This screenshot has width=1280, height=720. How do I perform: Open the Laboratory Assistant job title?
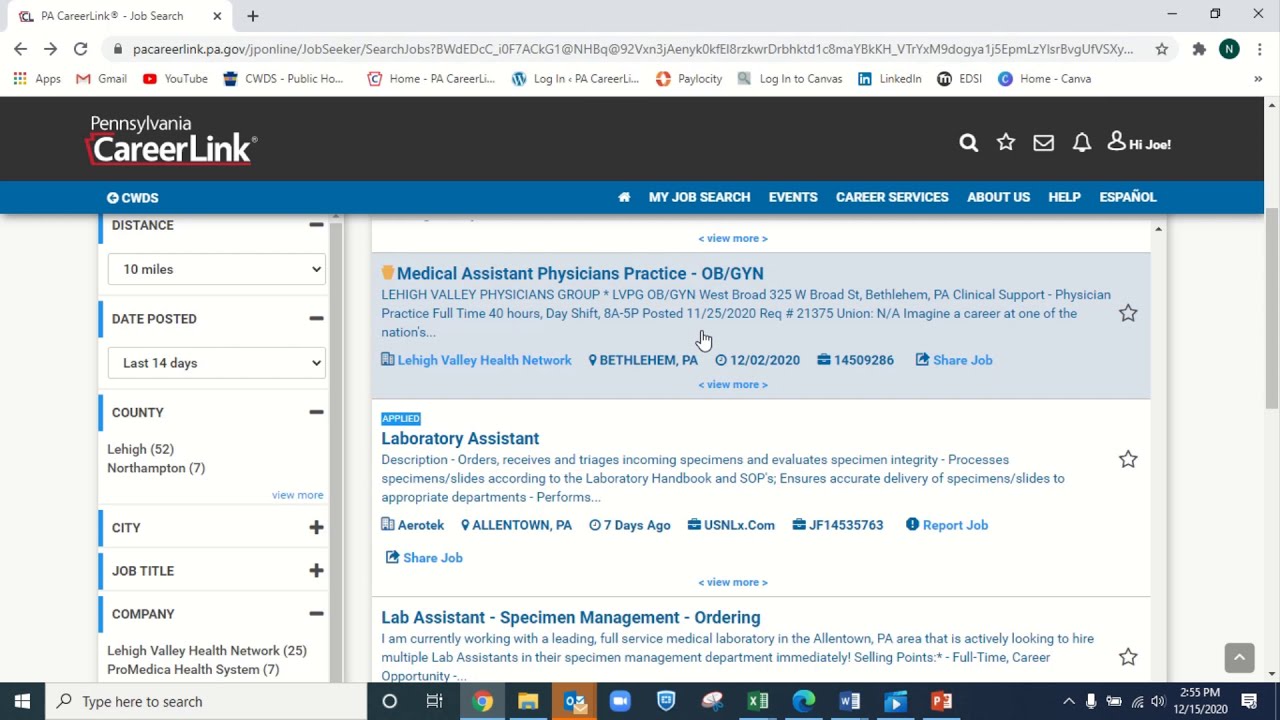(460, 438)
